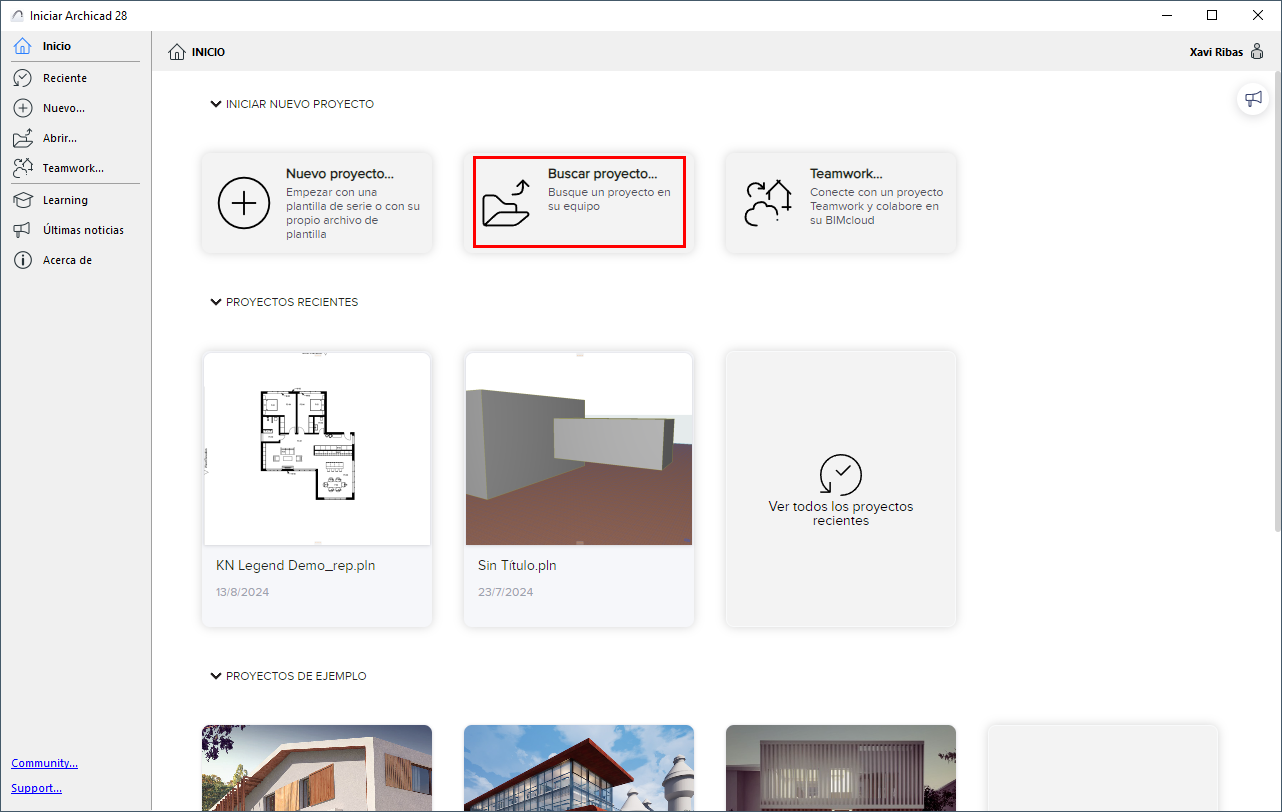This screenshot has height=812, width=1282.
Task: Click the Buscar proyecto... card
Action: 579,202
